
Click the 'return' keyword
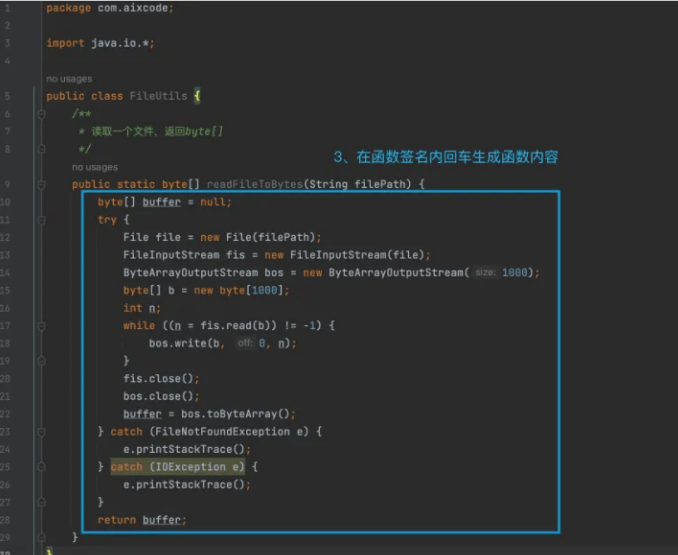(117, 520)
